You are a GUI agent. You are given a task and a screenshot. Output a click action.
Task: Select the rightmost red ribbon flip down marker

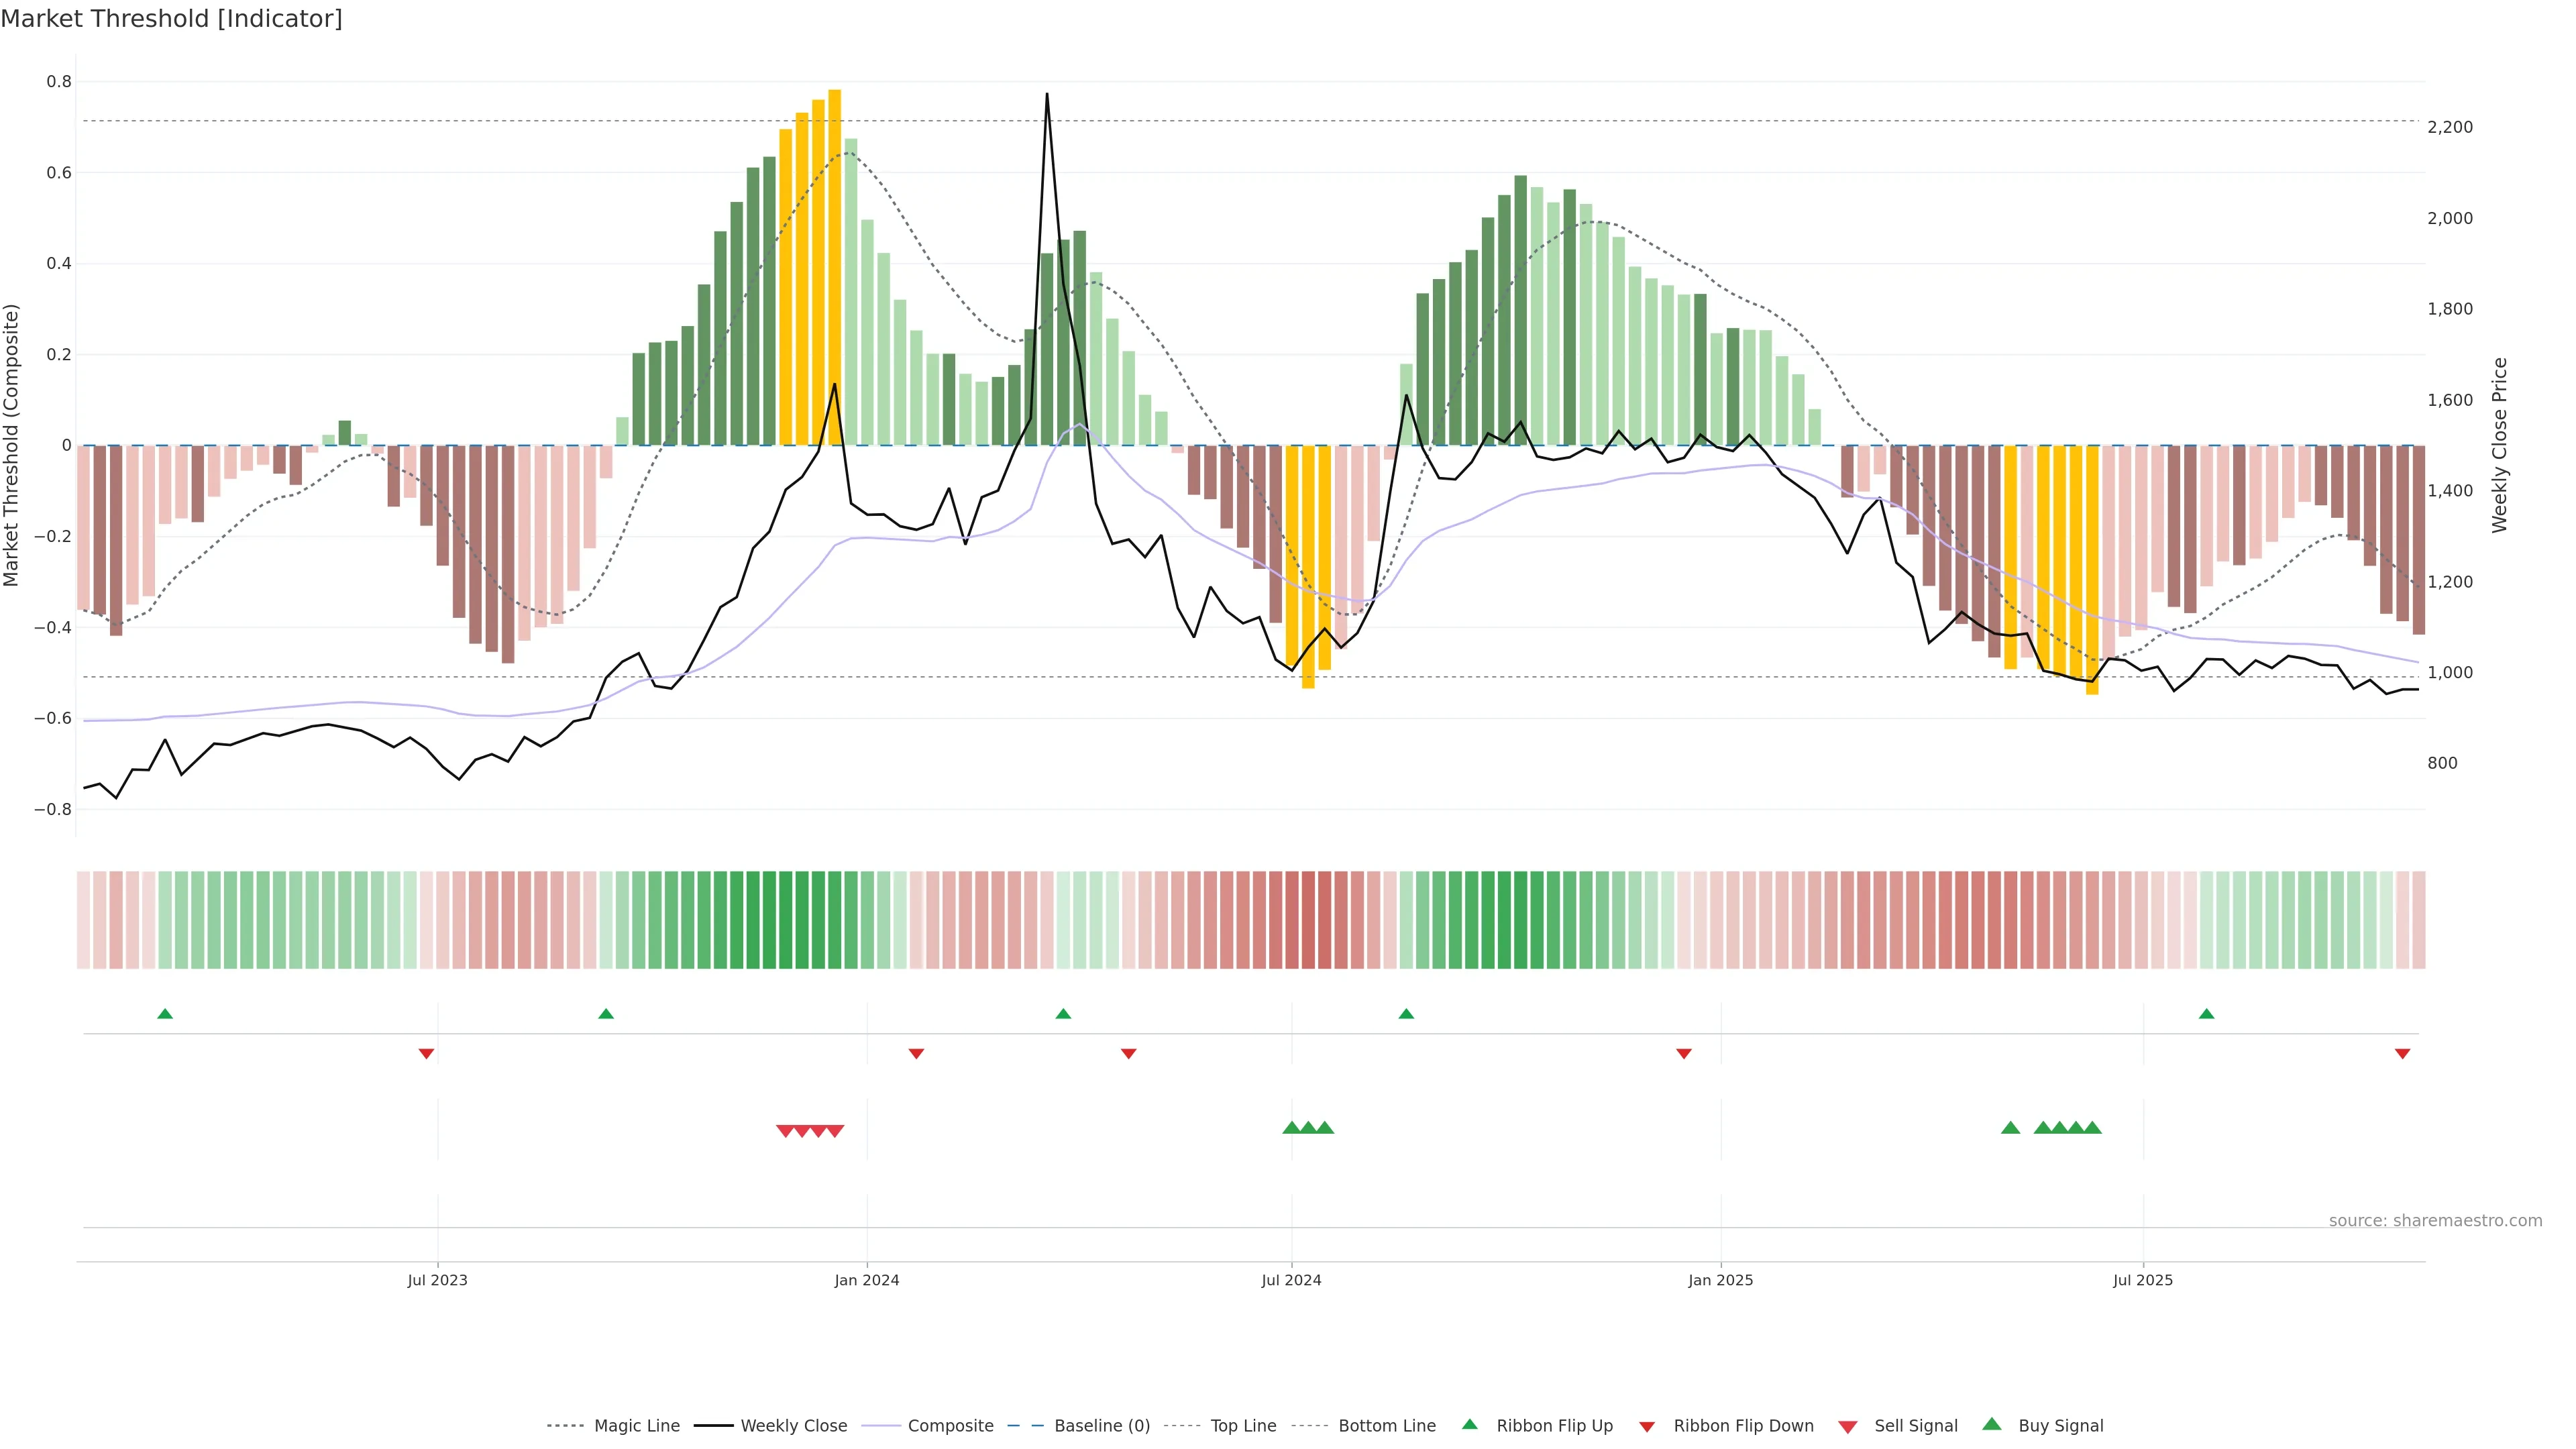pyautogui.click(x=2402, y=1053)
